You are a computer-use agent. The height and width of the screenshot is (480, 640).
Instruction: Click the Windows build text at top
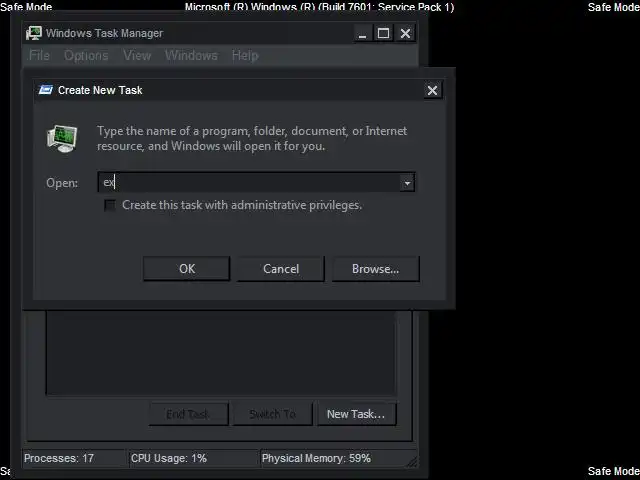click(319, 7)
